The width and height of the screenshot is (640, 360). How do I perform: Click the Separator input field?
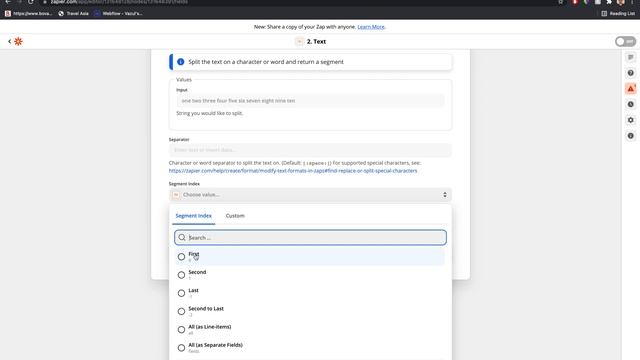coord(310,150)
